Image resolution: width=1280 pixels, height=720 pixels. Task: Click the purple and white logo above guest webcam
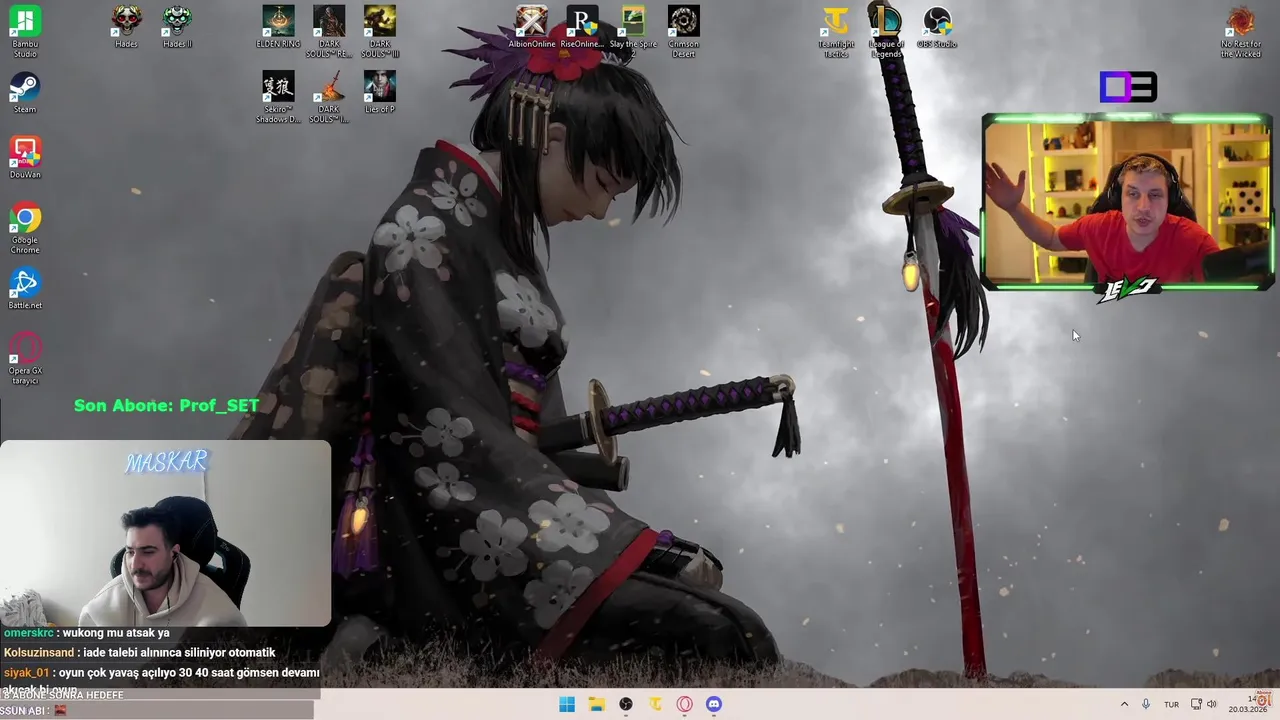[1128, 87]
